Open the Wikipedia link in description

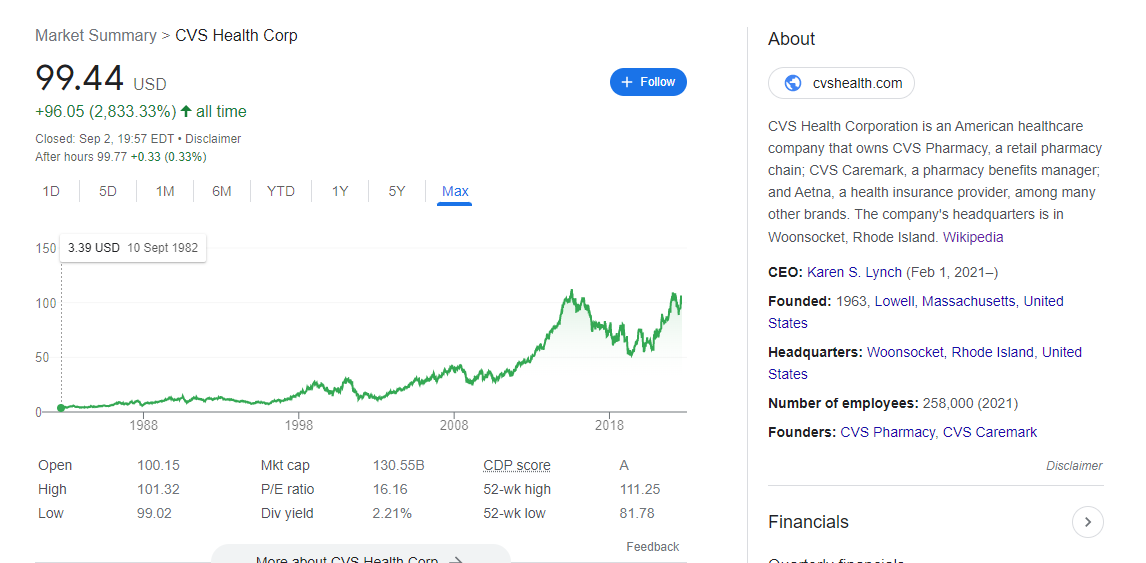973,237
